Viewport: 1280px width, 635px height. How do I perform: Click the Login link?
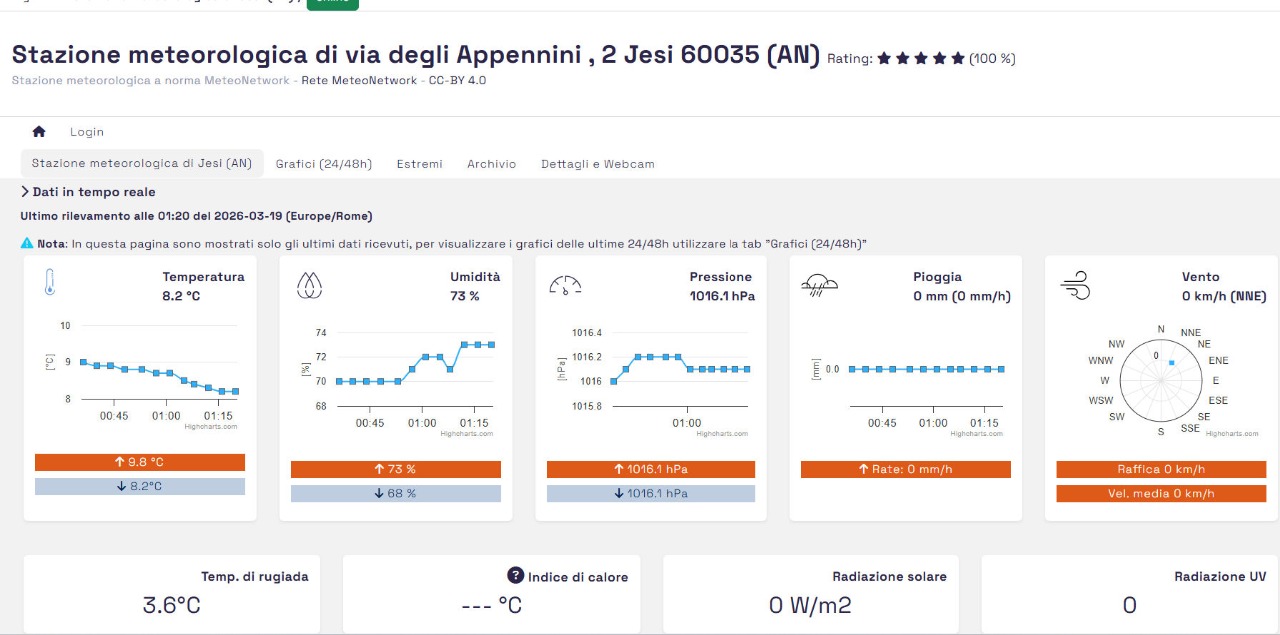[87, 132]
